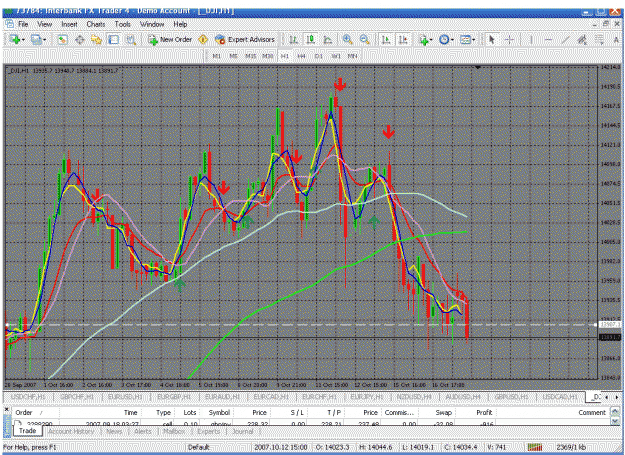
Task: Select the Vertical Line drawing tool
Action: (531, 39)
